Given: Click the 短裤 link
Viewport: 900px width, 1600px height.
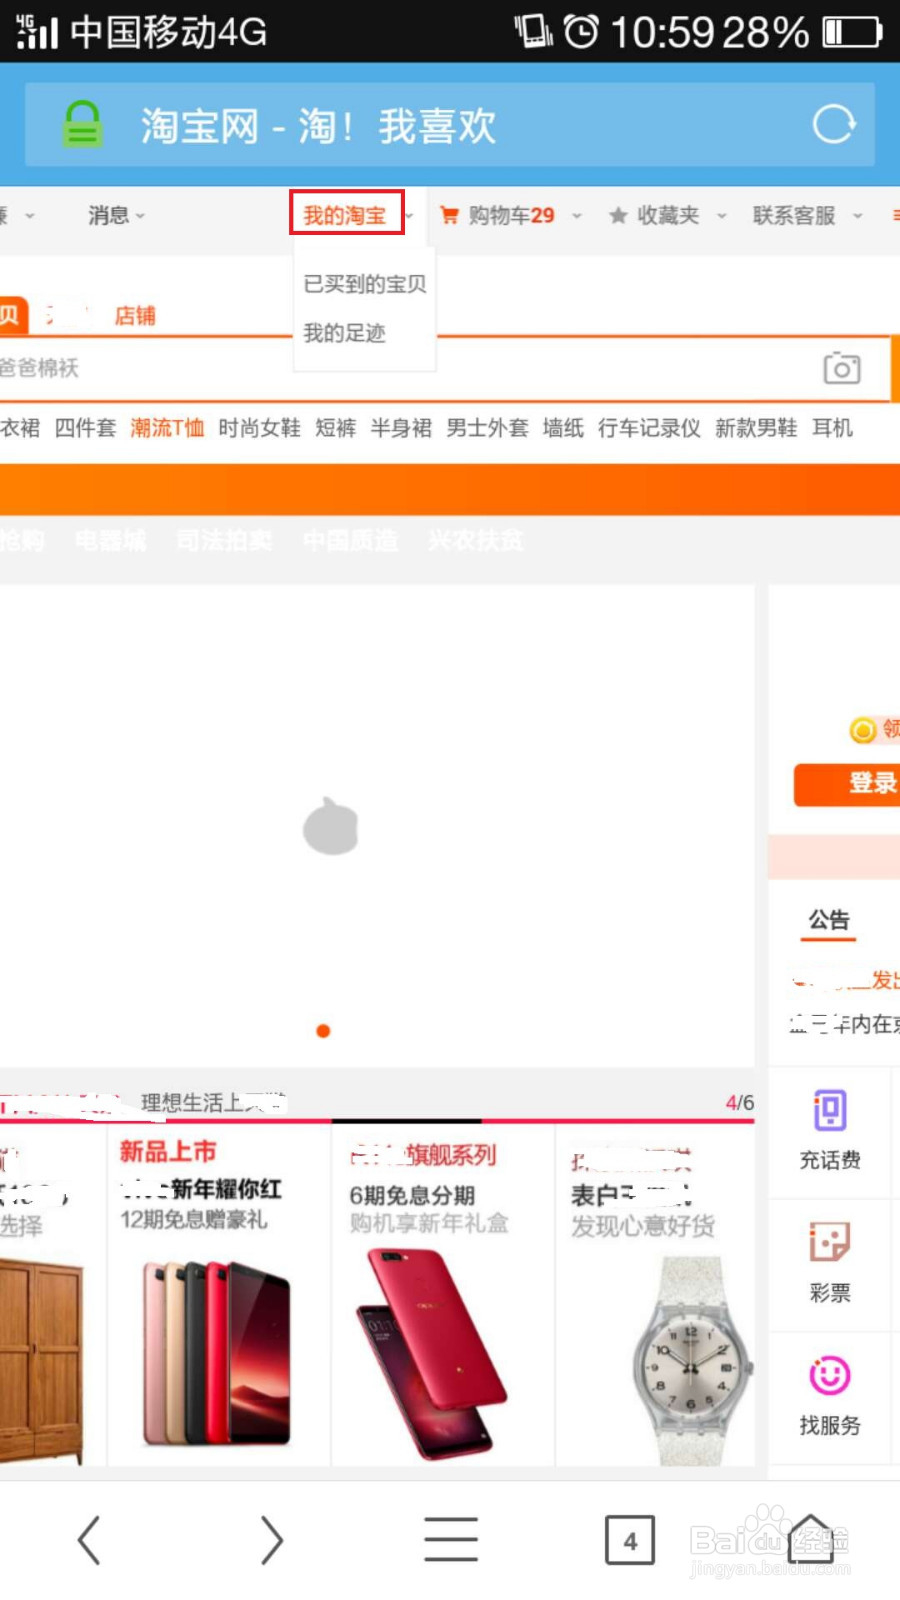Looking at the screenshot, I should click(336, 428).
